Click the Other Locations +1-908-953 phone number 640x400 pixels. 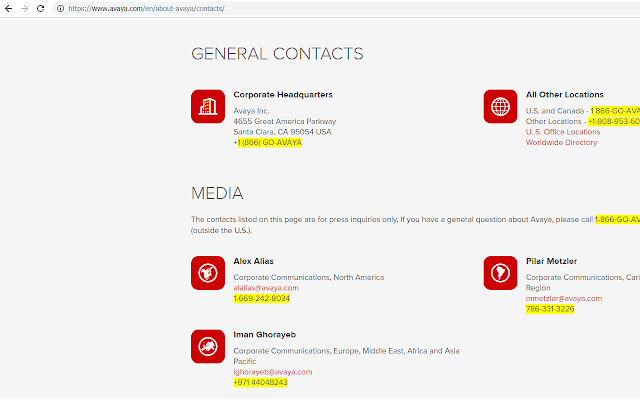[614, 121]
